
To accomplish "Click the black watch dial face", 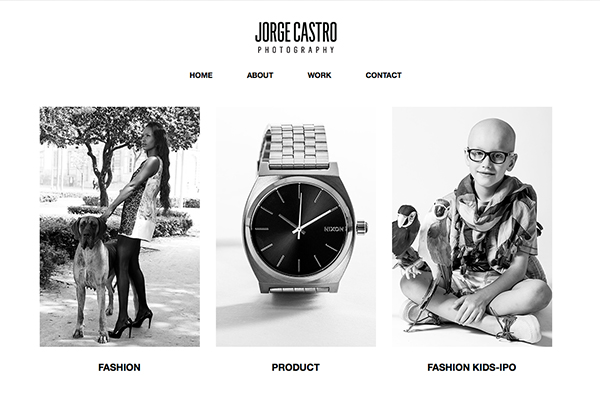I will pos(298,229).
